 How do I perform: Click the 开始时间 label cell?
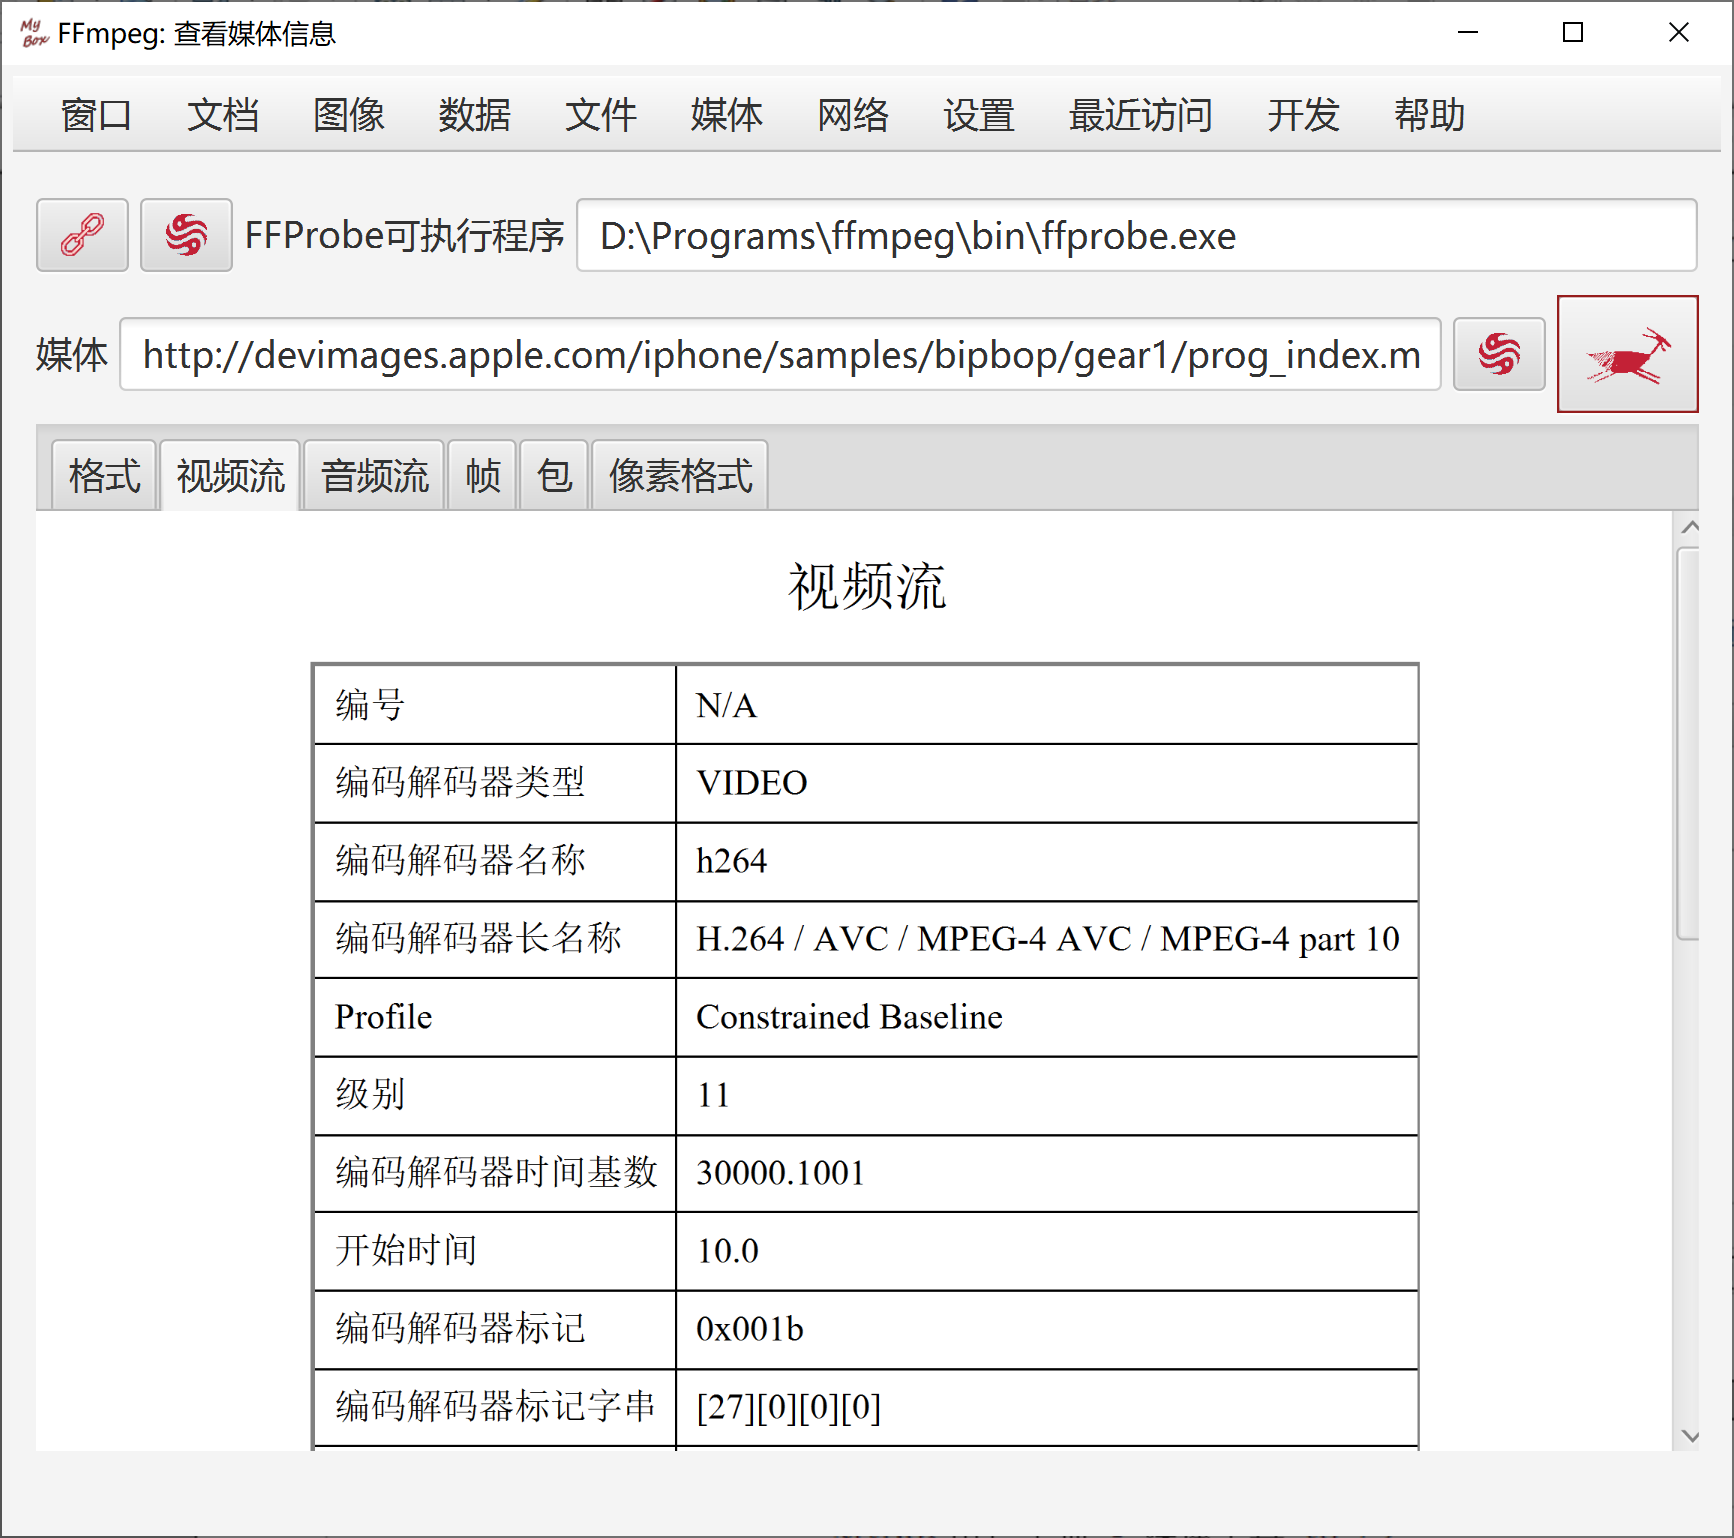(x=495, y=1251)
